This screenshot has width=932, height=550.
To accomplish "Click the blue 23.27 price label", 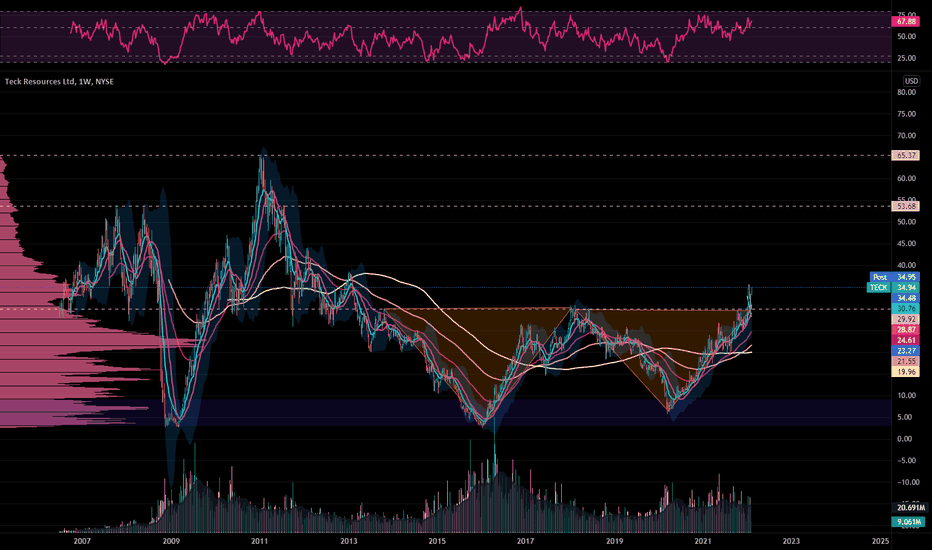I will 905,351.
